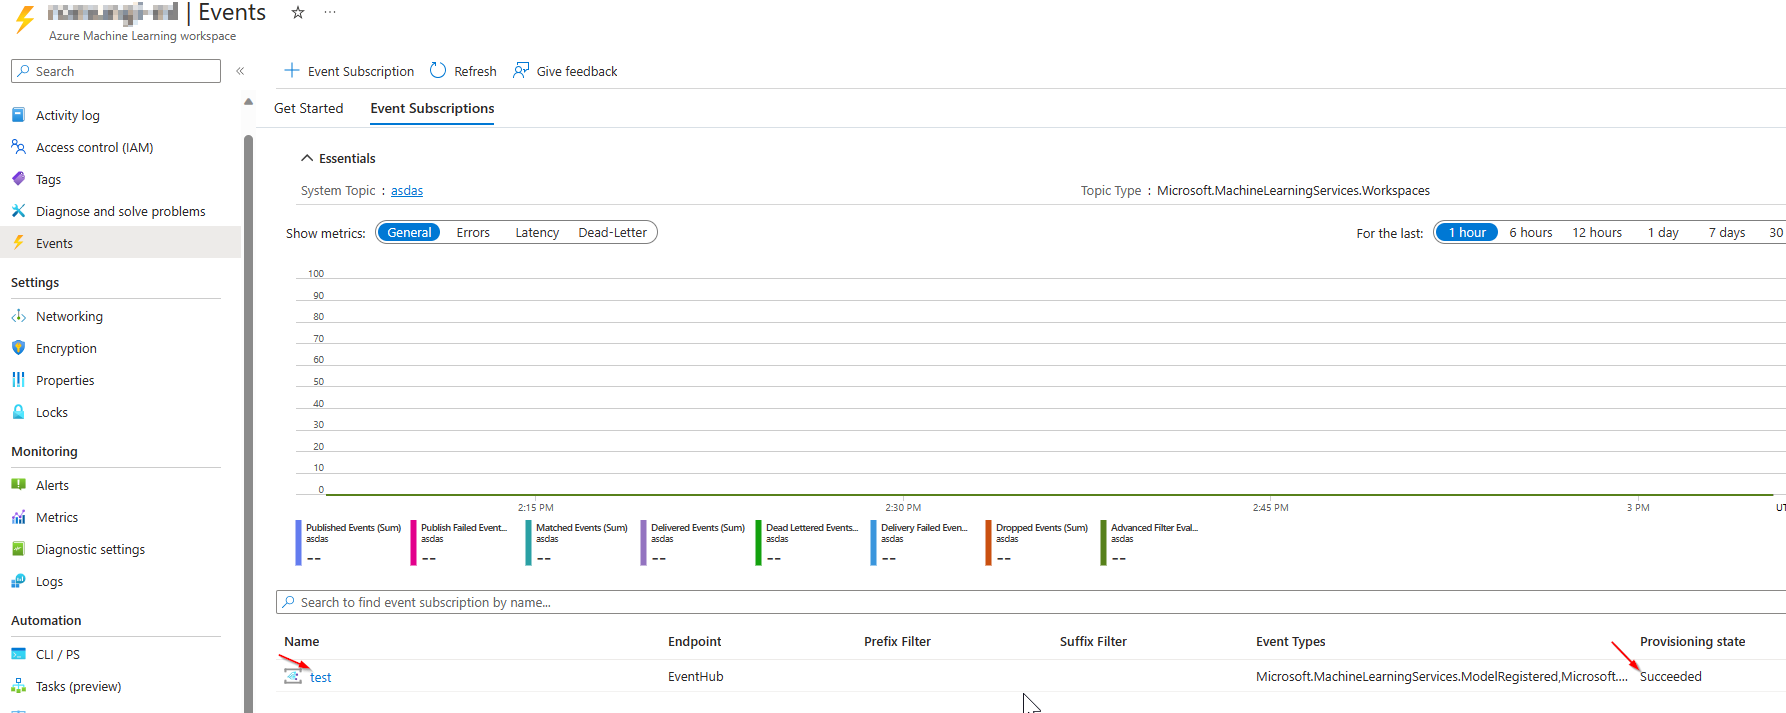Open the Tasks (preview) menu item
The height and width of the screenshot is (713, 1786).
click(x=78, y=686)
